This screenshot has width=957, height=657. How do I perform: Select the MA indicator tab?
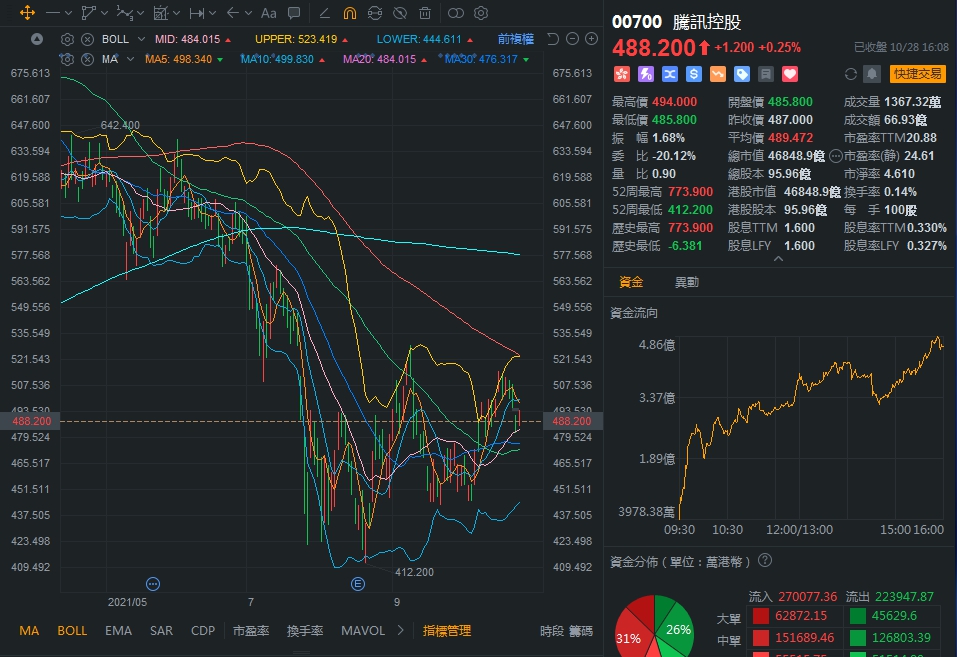pyautogui.click(x=29, y=631)
